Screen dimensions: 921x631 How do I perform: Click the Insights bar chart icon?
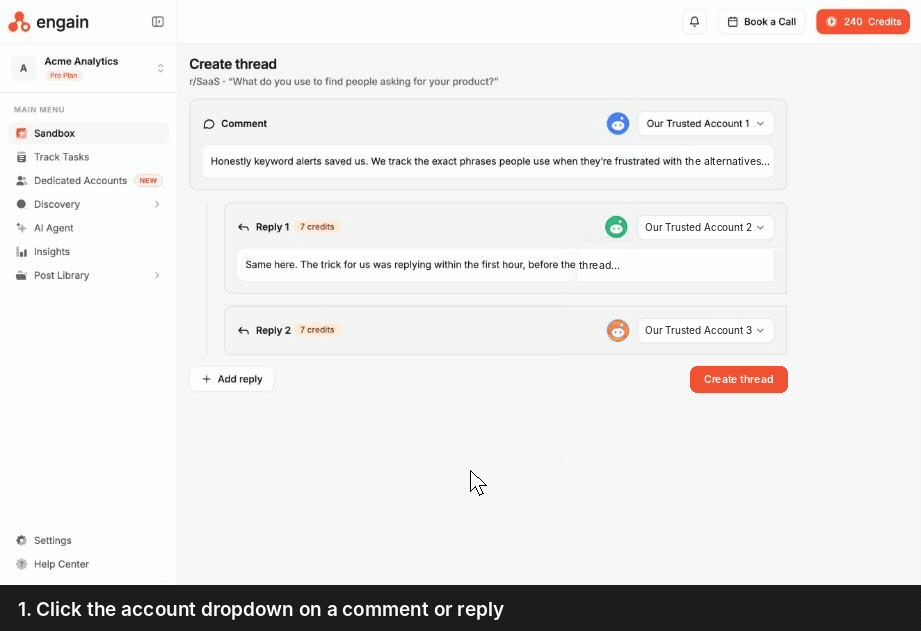pos(21,251)
